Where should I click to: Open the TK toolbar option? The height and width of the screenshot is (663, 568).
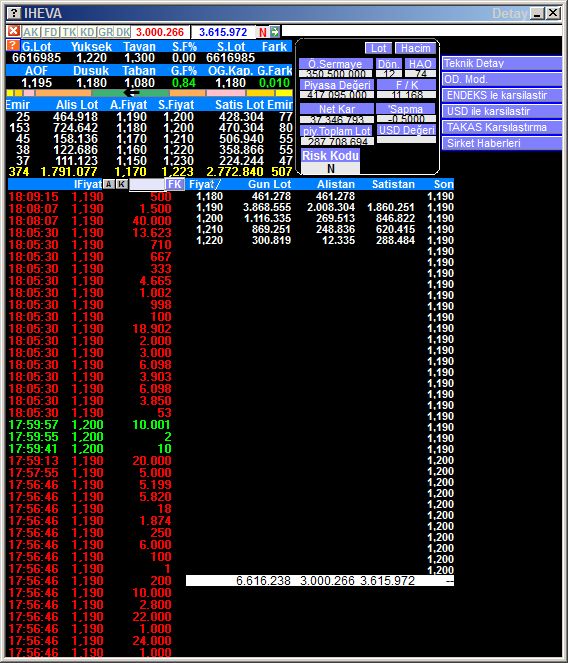[69, 32]
